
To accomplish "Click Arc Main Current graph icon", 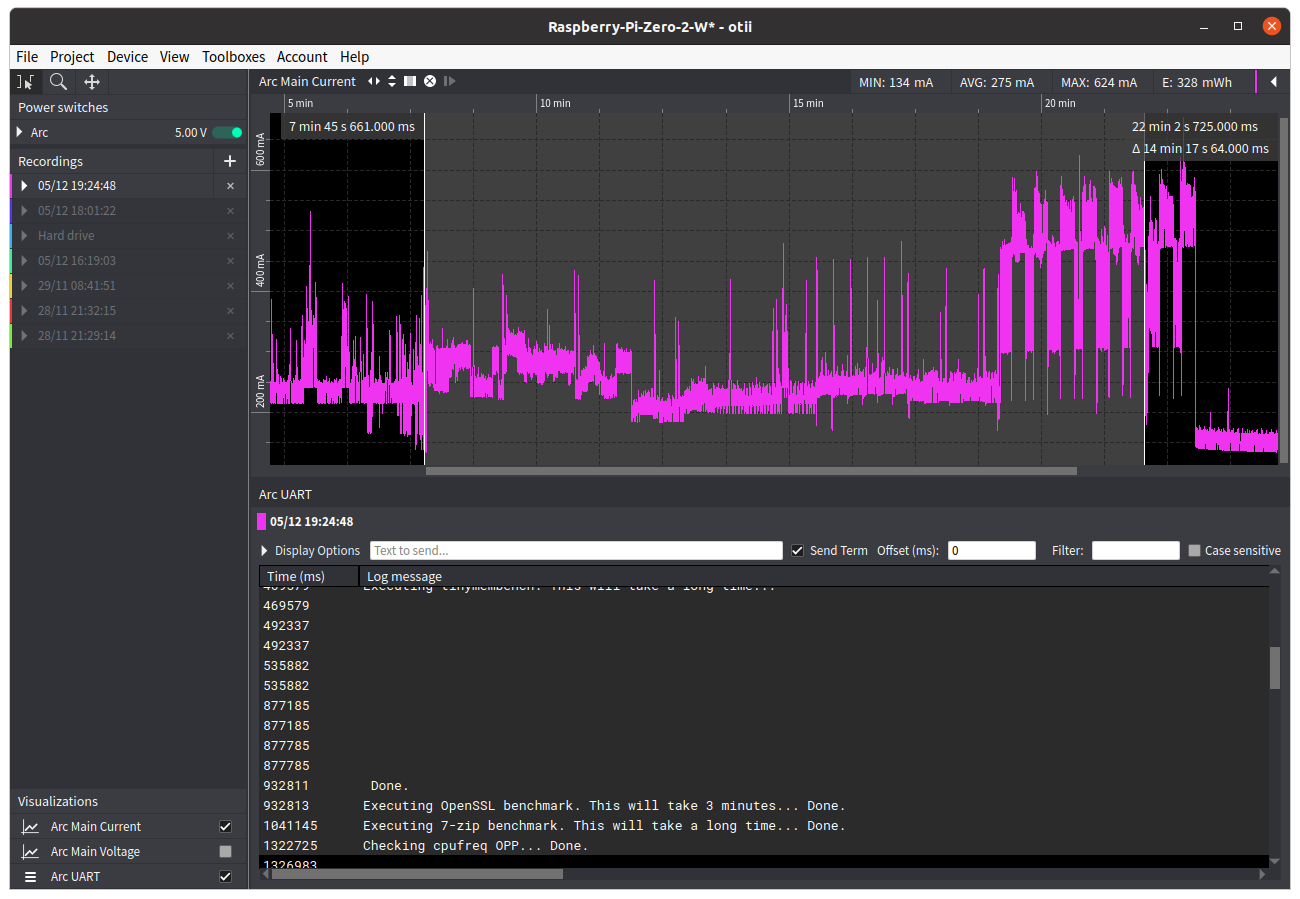I will click(x=31, y=827).
